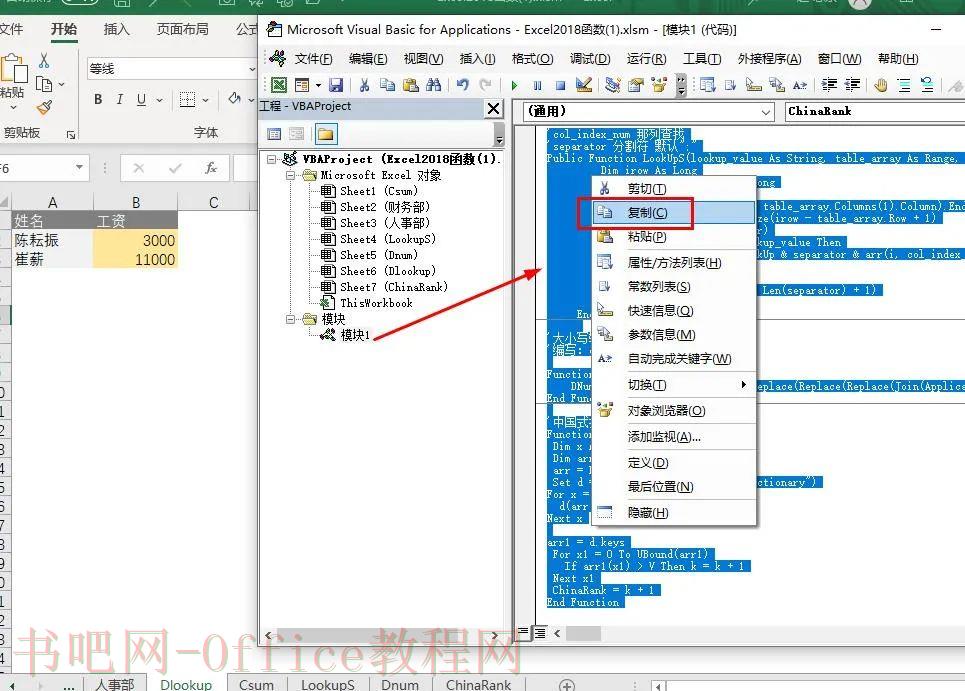Open the 调试(D) menu
Viewport: 965px width, 691px height.
tap(590, 58)
